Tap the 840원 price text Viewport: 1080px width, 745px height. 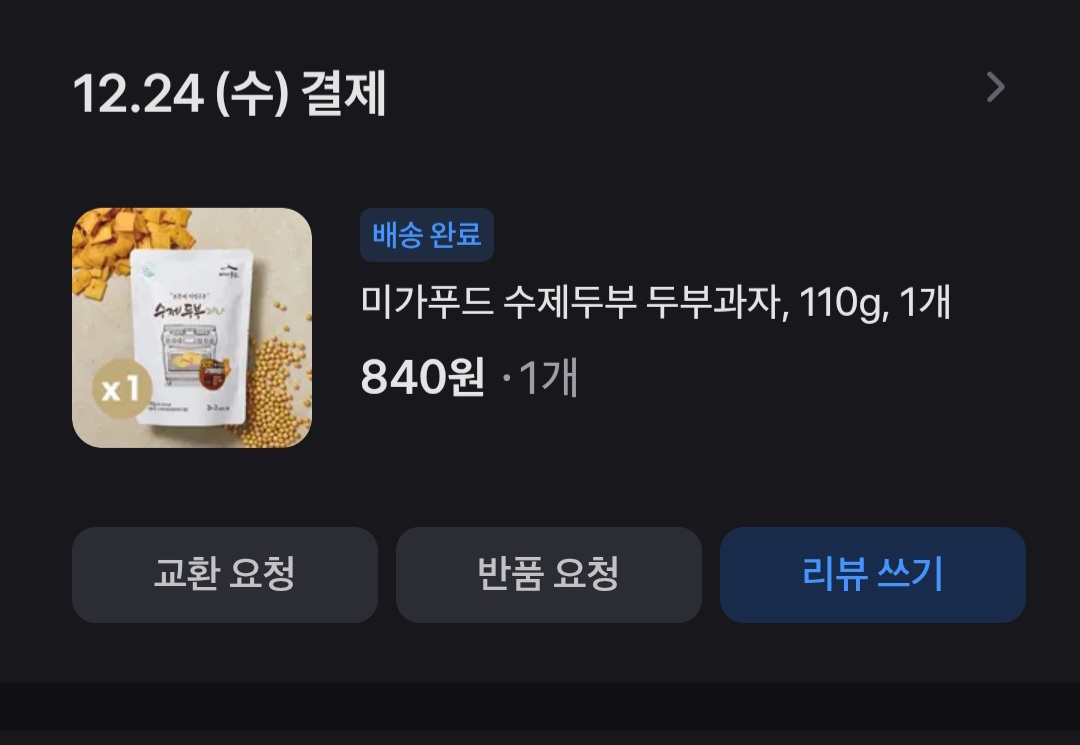[422, 377]
